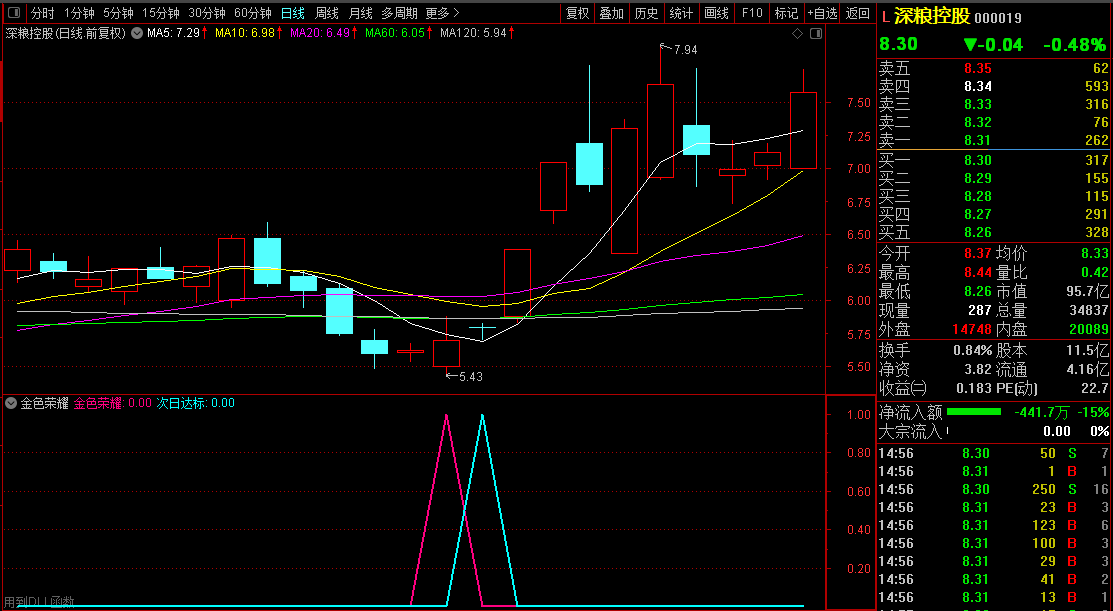Click the PE(动) value 22.7
The height and width of the screenshot is (611, 1113).
(1096, 388)
